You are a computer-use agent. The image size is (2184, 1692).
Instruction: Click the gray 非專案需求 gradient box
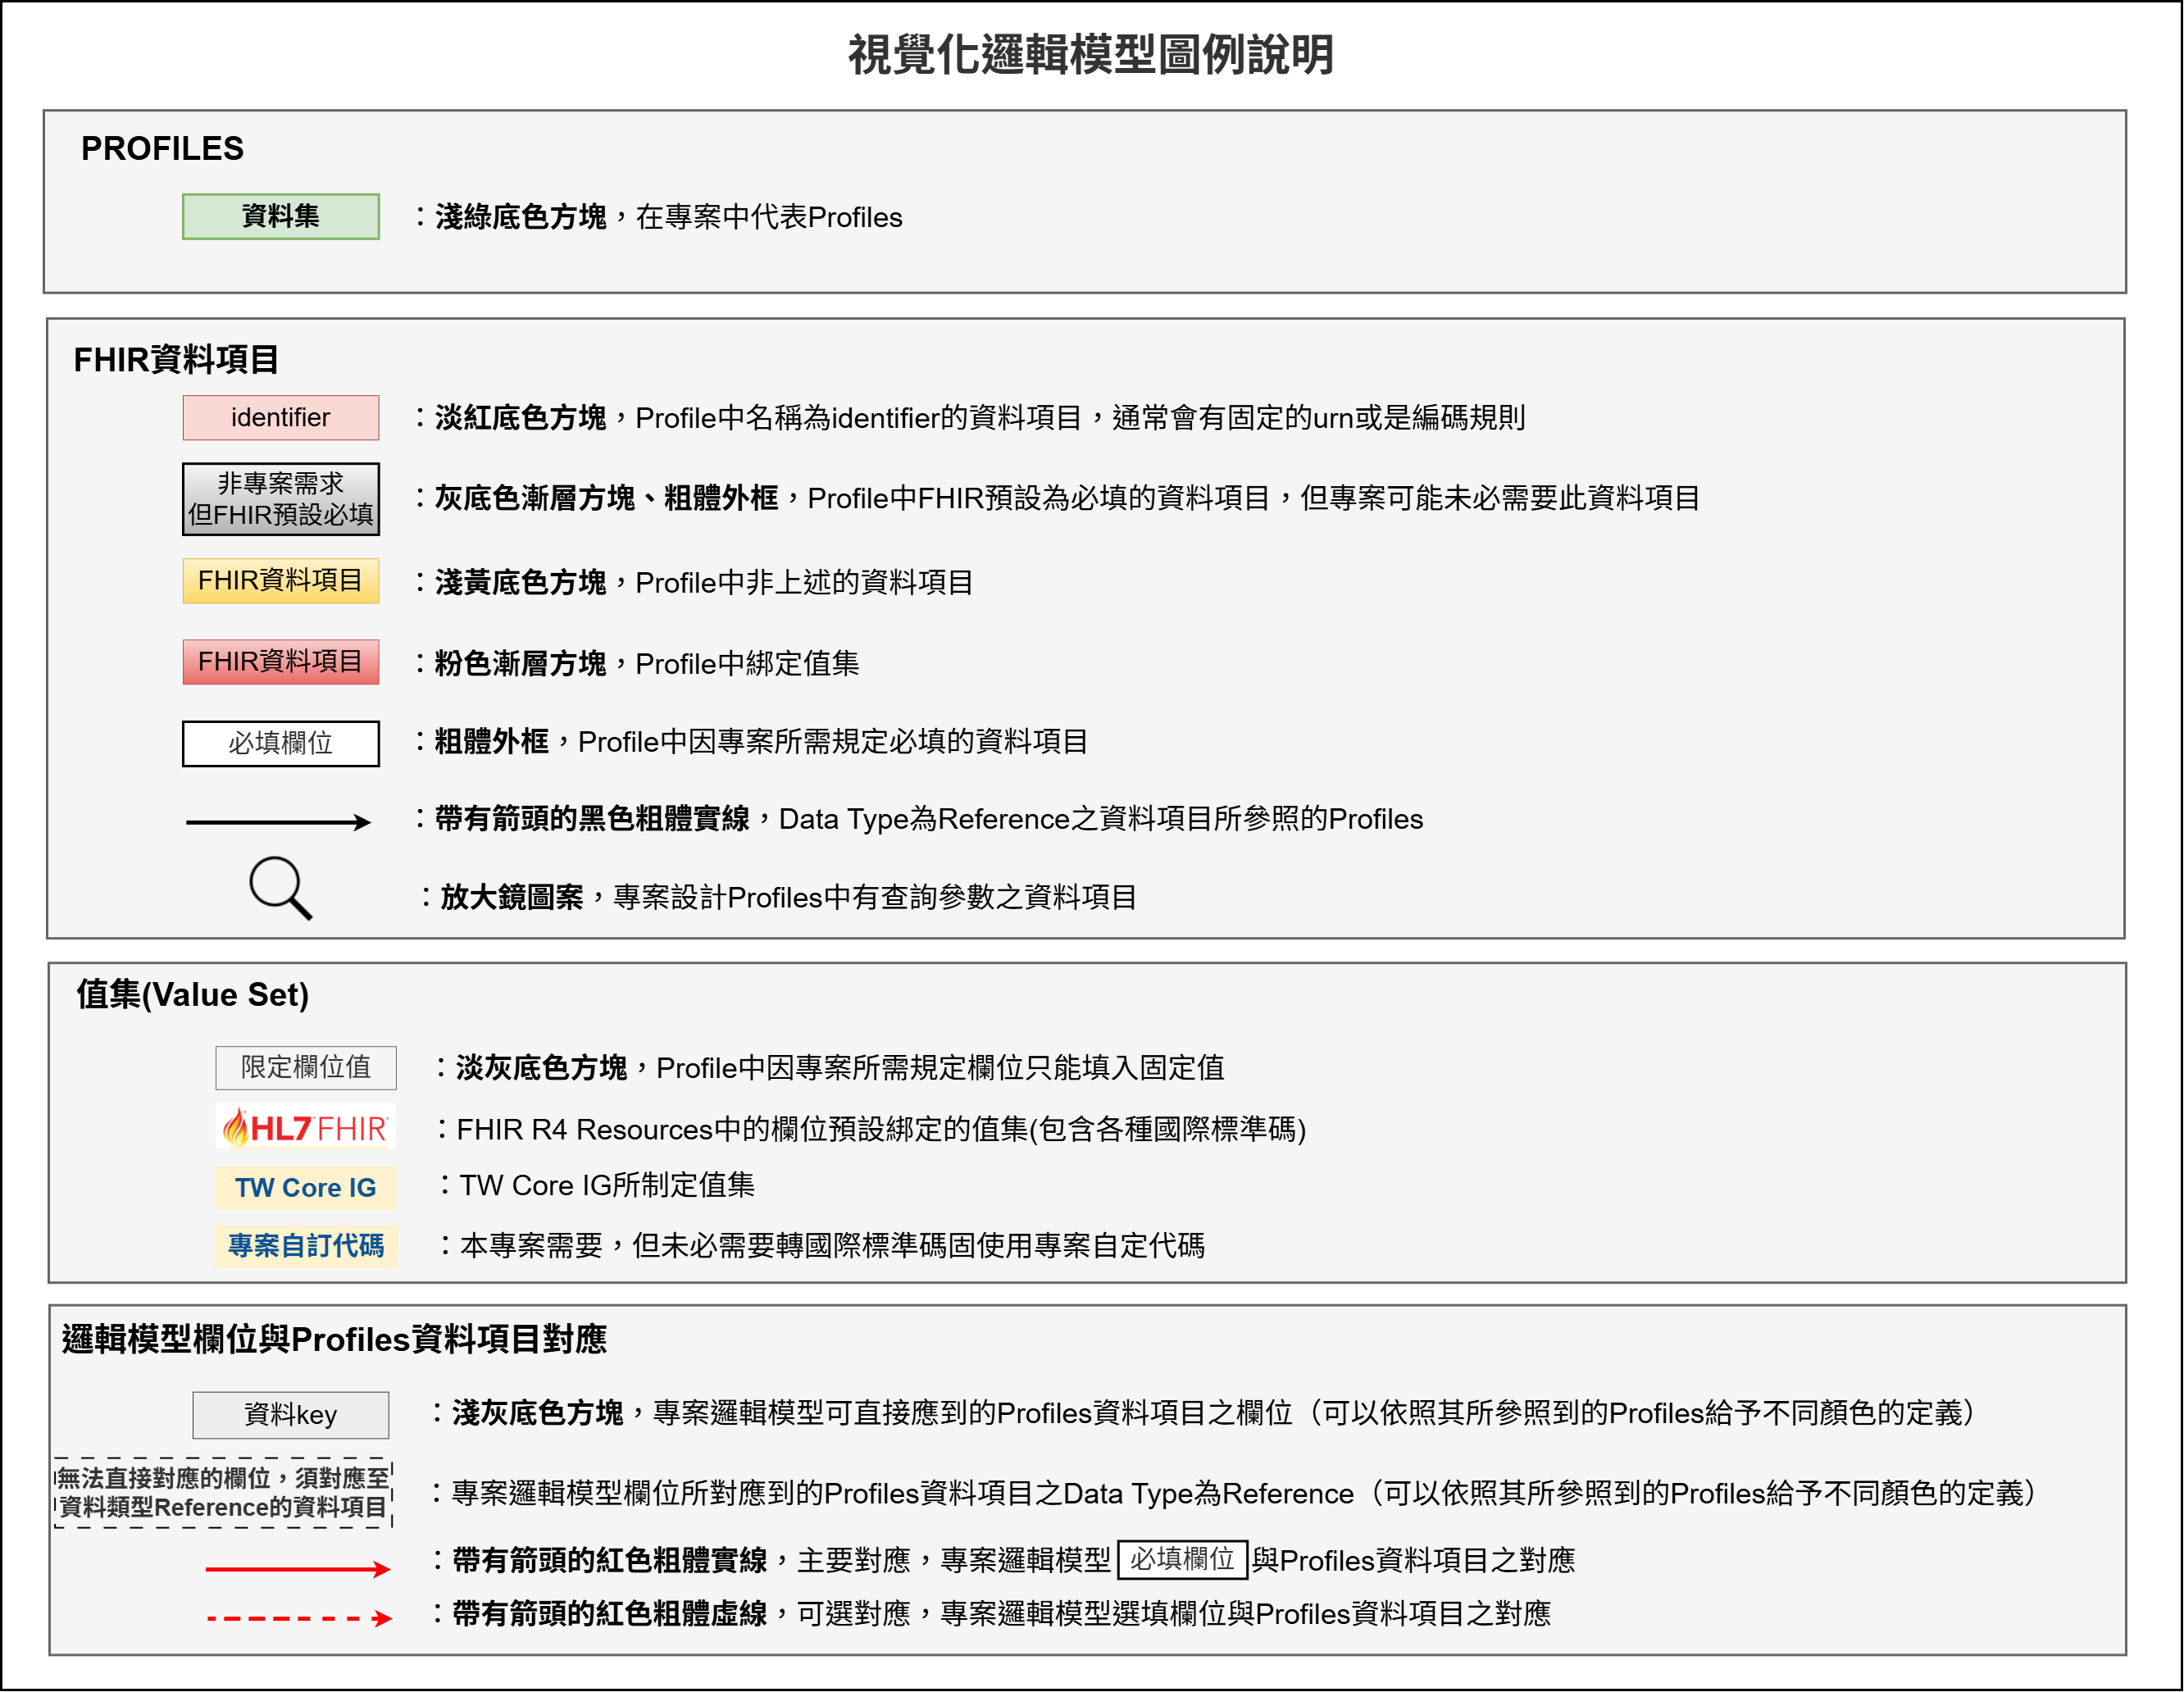tap(280, 498)
